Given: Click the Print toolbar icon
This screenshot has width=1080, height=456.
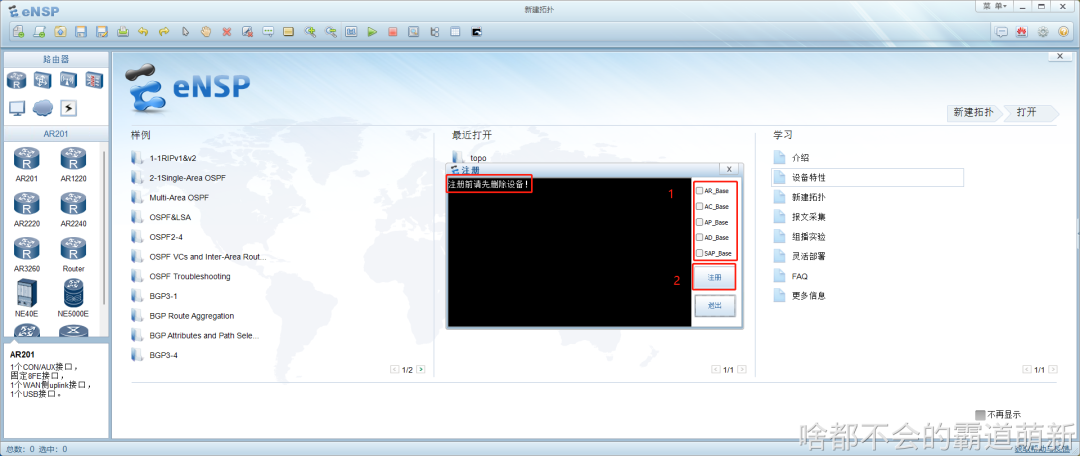Looking at the screenshot, I should (123, 32).
